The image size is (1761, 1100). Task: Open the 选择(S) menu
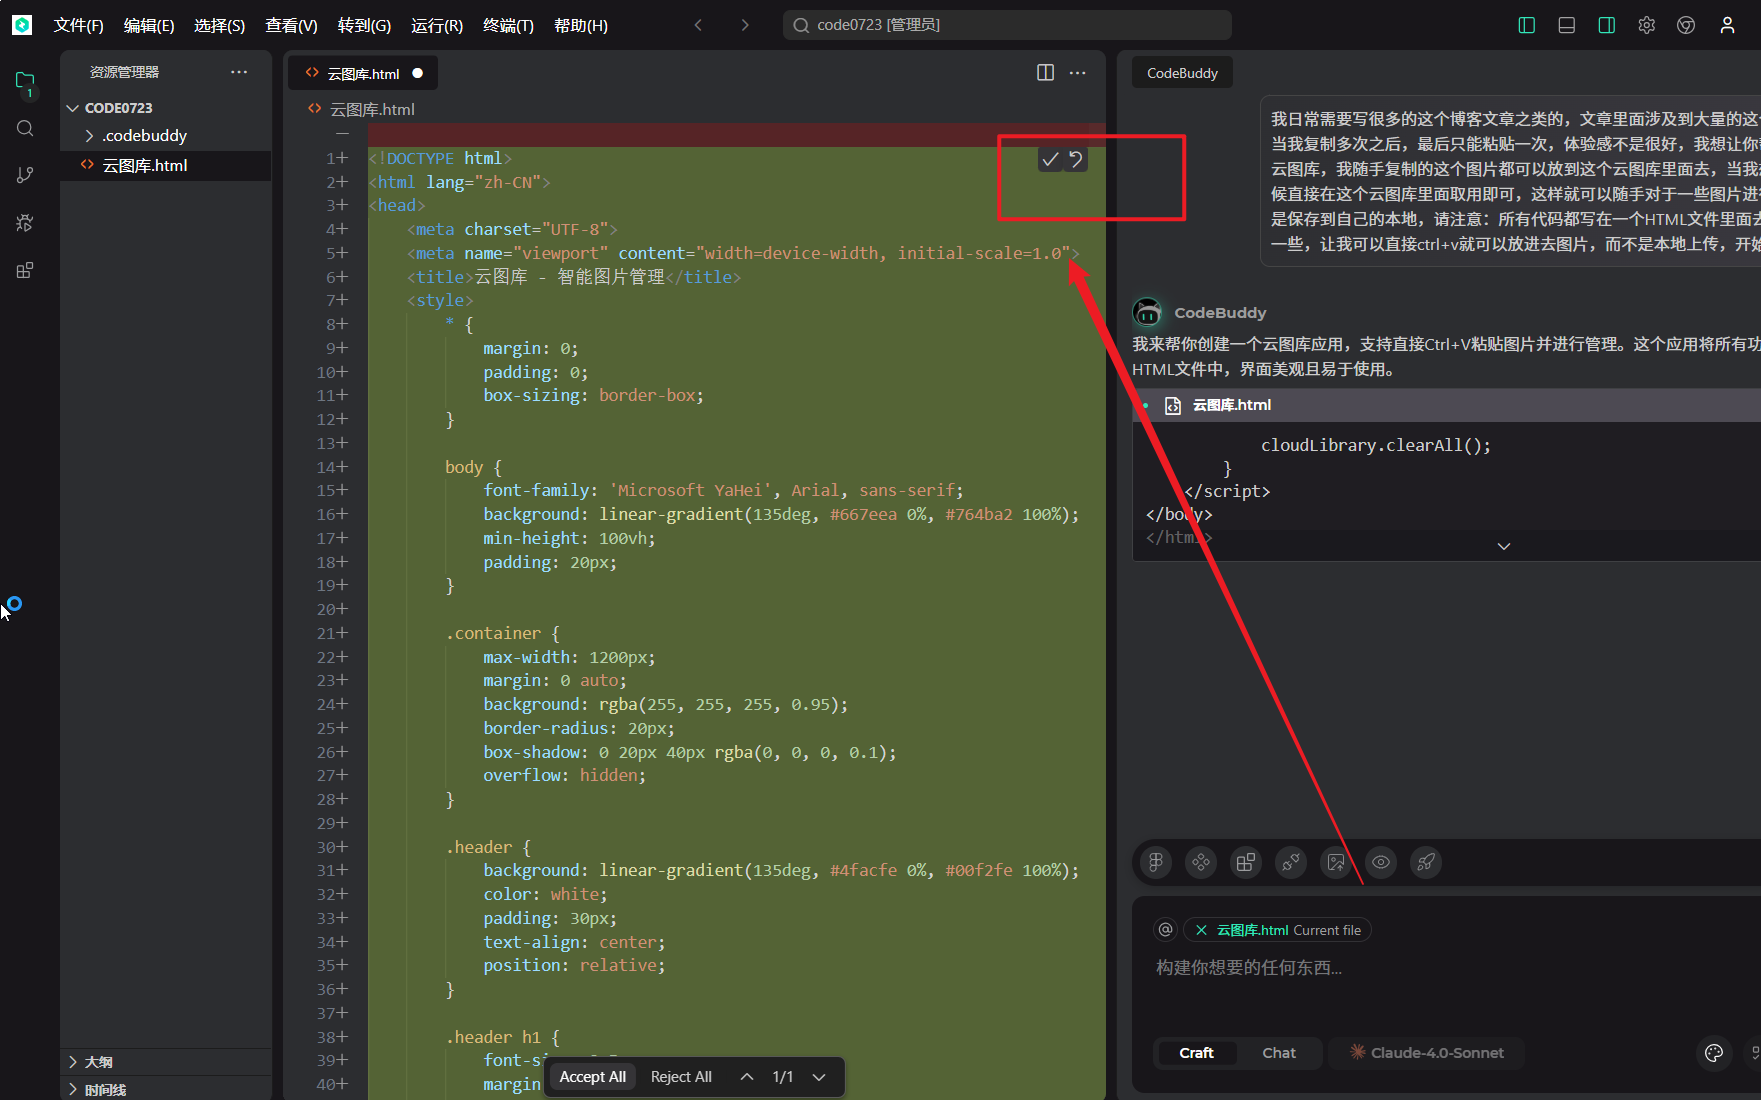tap(220, 25)
